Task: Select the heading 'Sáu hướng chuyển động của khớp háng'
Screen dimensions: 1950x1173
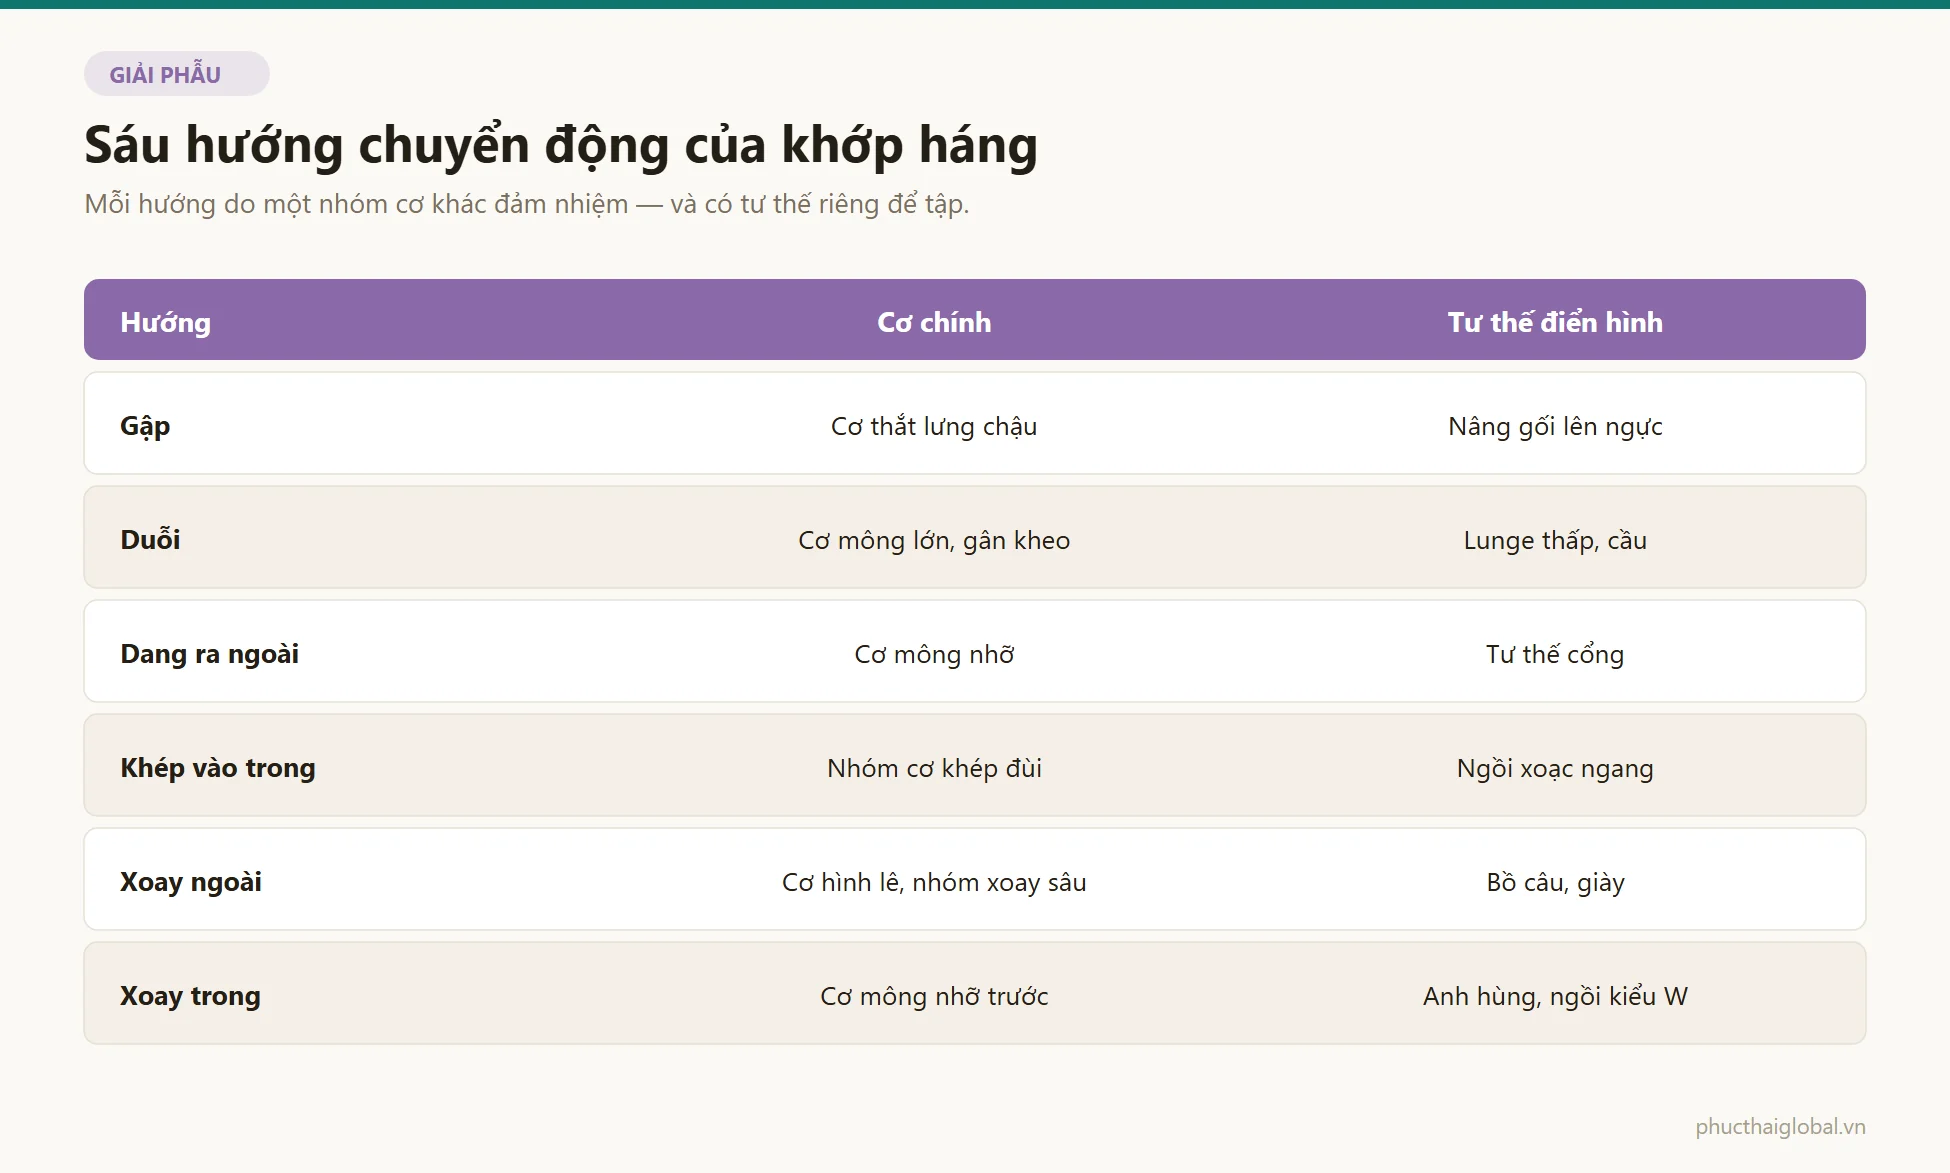Action: (561, 145)
